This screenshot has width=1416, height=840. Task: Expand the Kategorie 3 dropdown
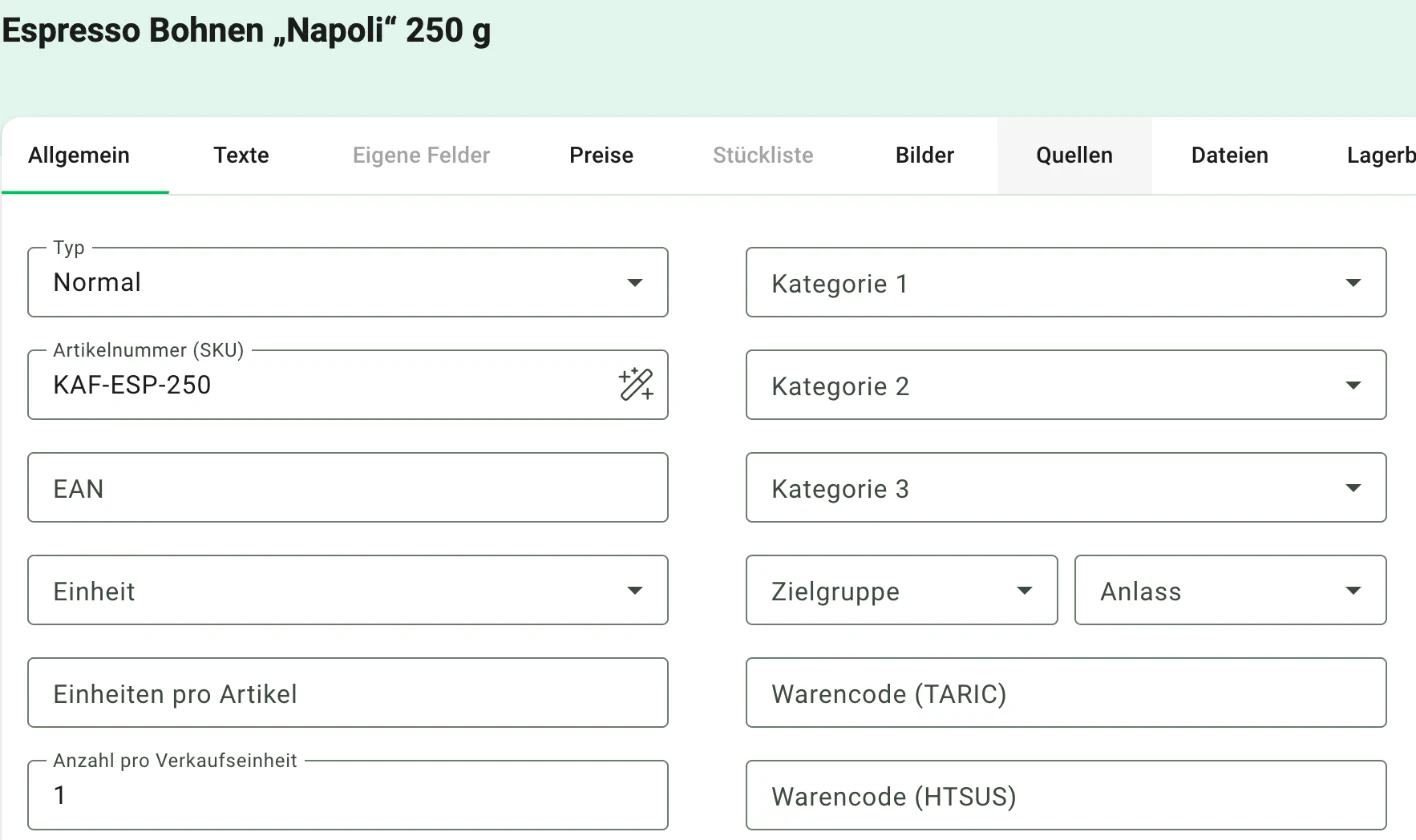click(x=1066, y=488)
